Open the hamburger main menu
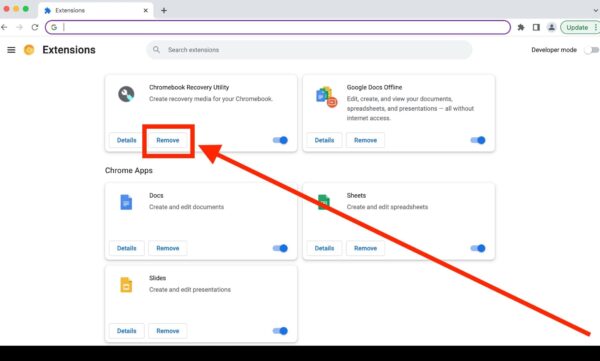This screenshot has height=361, width=600. (11, 50)
